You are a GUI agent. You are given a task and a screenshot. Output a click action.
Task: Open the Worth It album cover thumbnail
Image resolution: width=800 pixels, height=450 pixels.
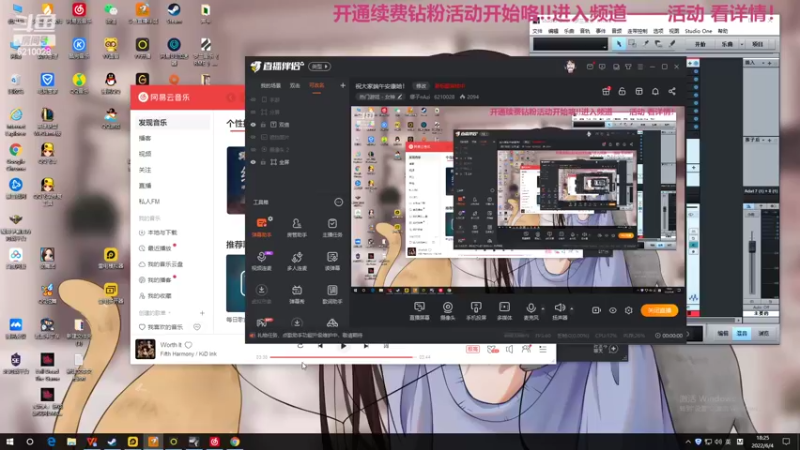pyautogui.click(x=145, y=349)
